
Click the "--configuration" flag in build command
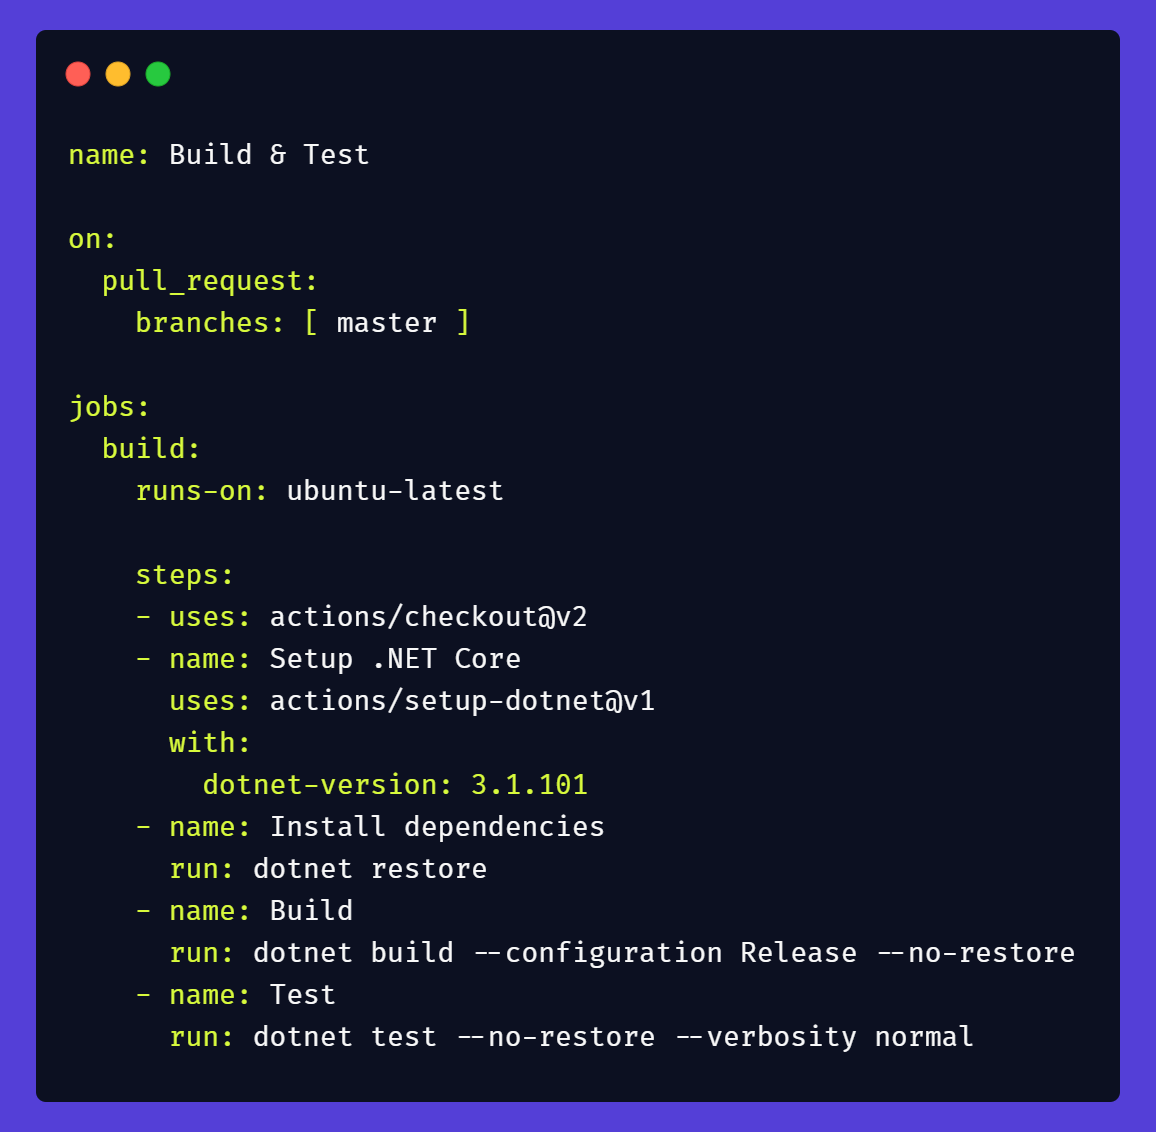(x=597, y=953)
